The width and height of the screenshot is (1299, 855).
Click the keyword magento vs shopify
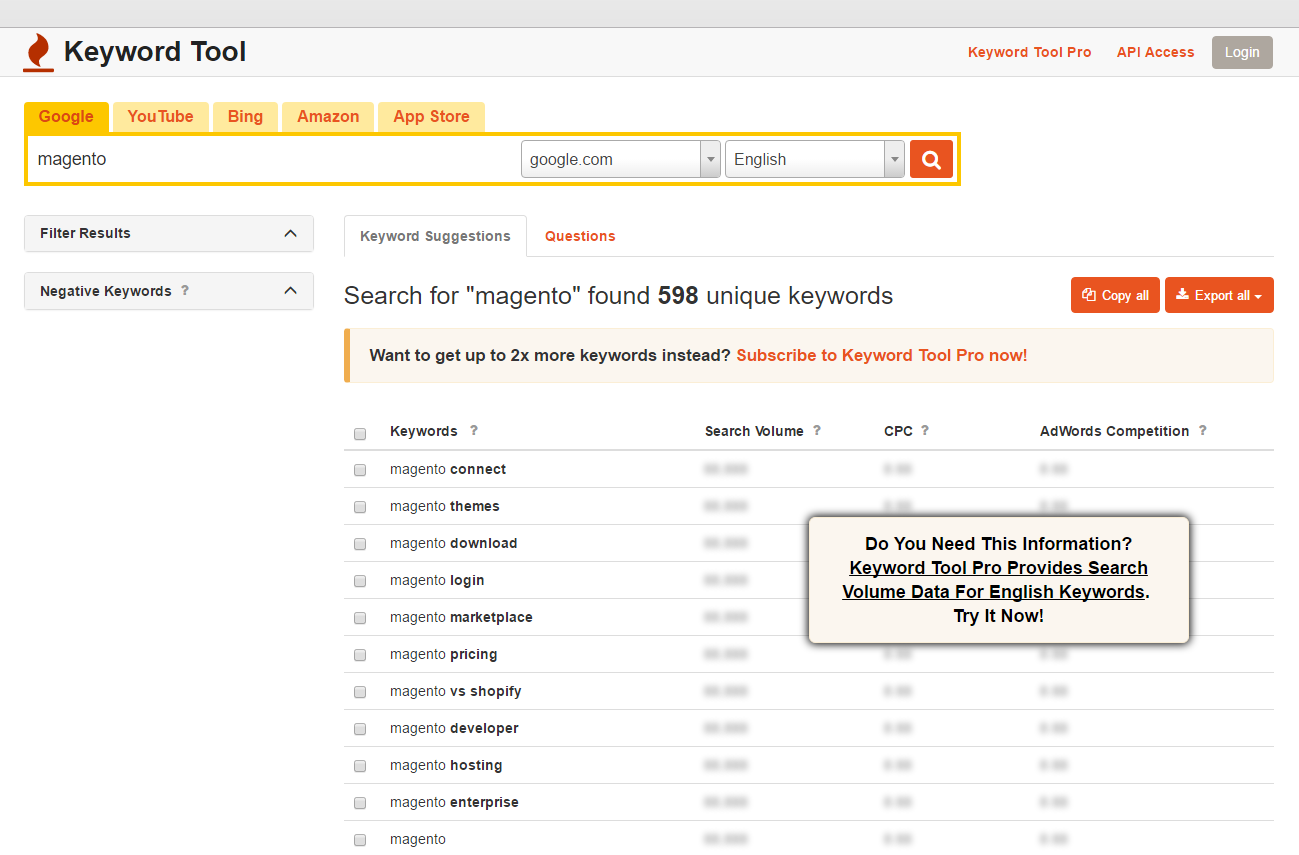(x=456, y=691)
